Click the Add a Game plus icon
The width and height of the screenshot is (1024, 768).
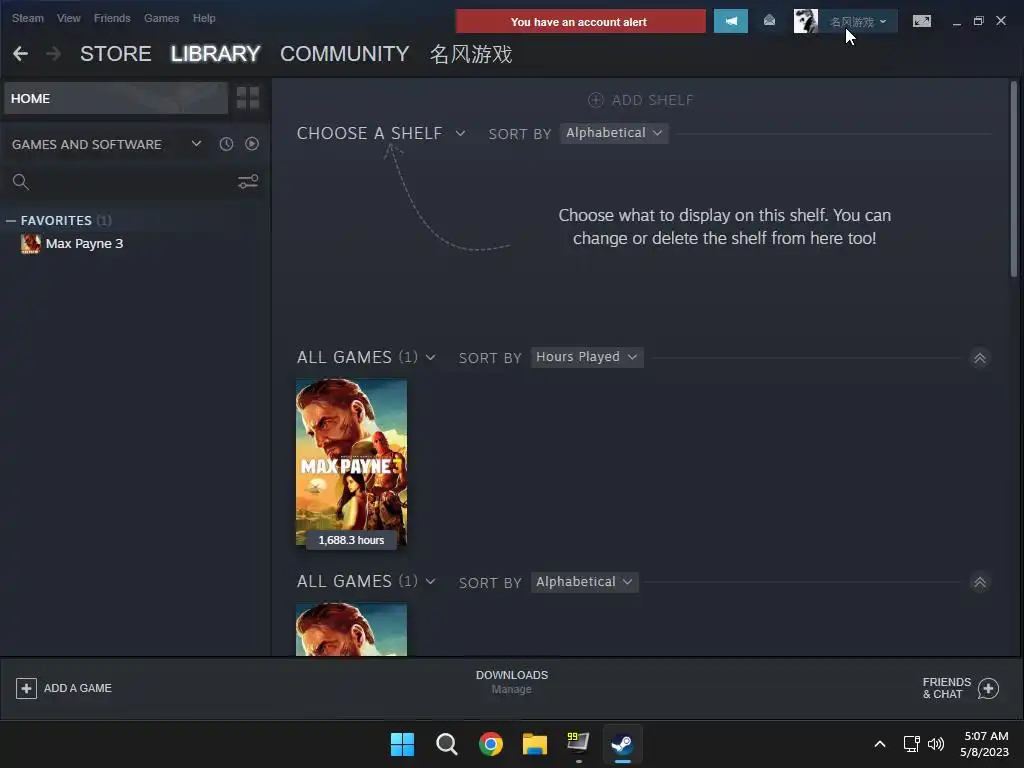coord(26,688)
